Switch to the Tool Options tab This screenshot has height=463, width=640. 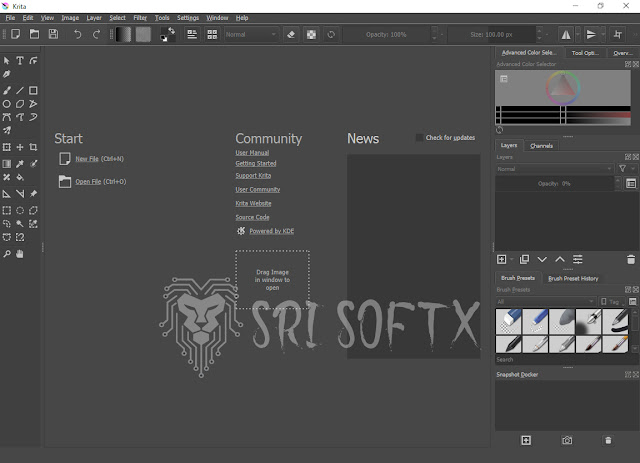(585, 53)
